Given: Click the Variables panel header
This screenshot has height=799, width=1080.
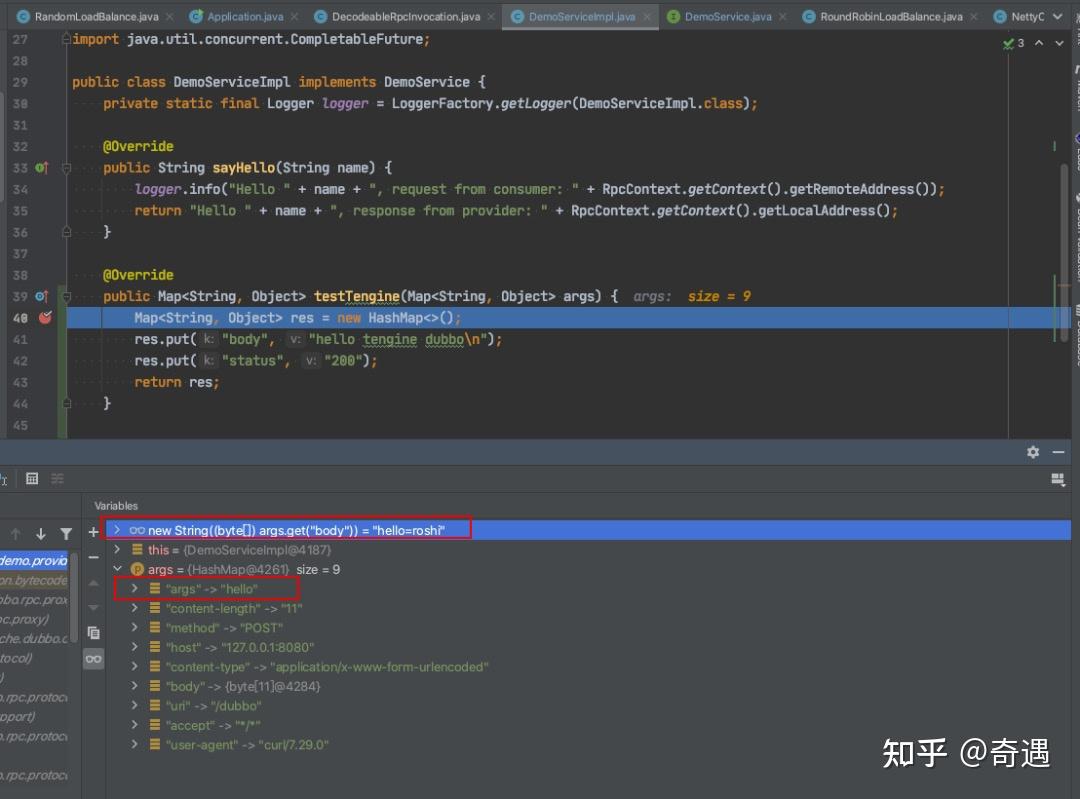Looking at the screenshot, I should pyautogui.click(x=116, y=506).
